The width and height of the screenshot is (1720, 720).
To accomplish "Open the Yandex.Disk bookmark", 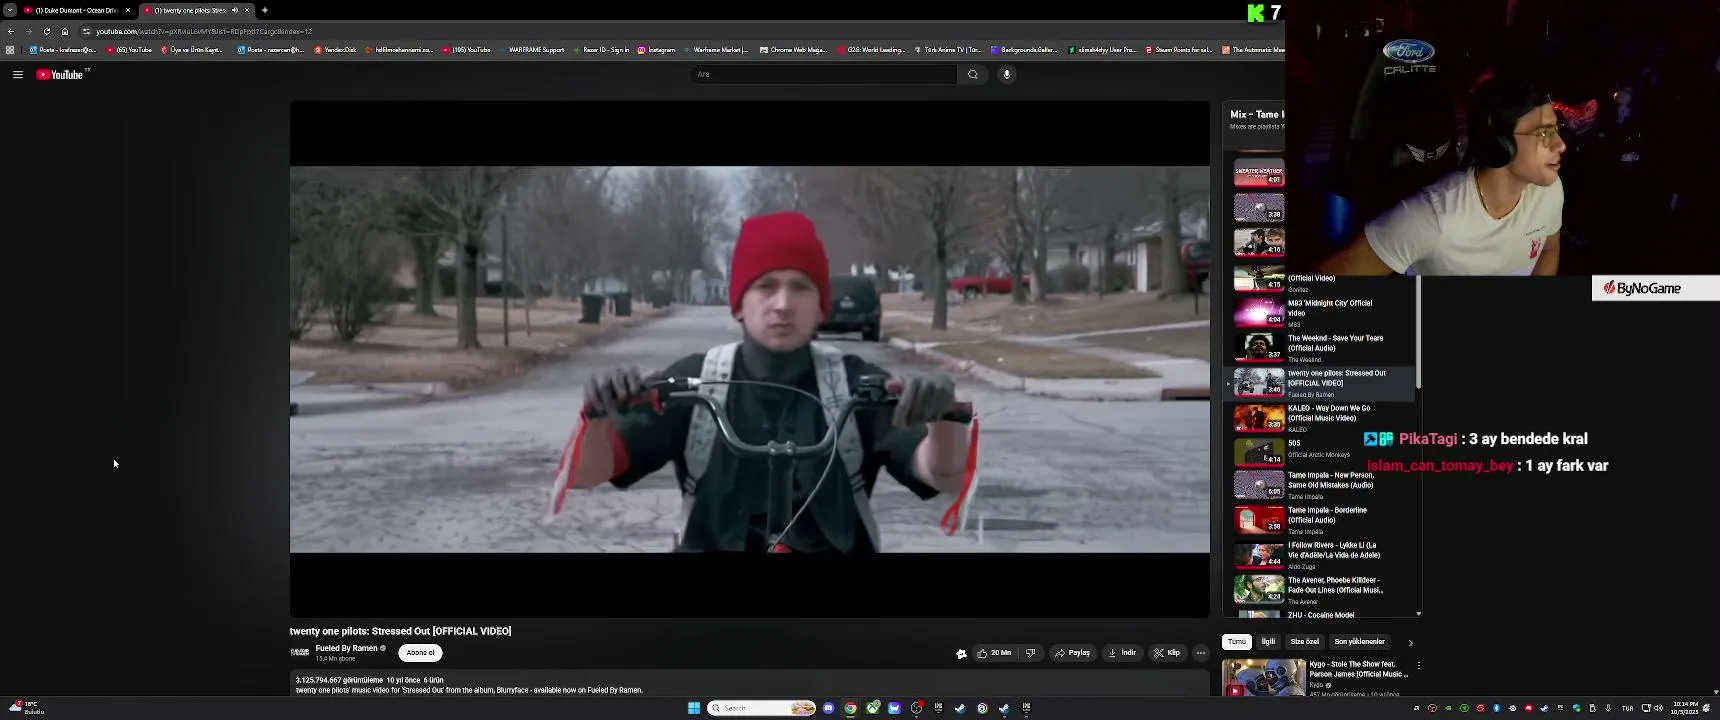I will coord(335,50).
